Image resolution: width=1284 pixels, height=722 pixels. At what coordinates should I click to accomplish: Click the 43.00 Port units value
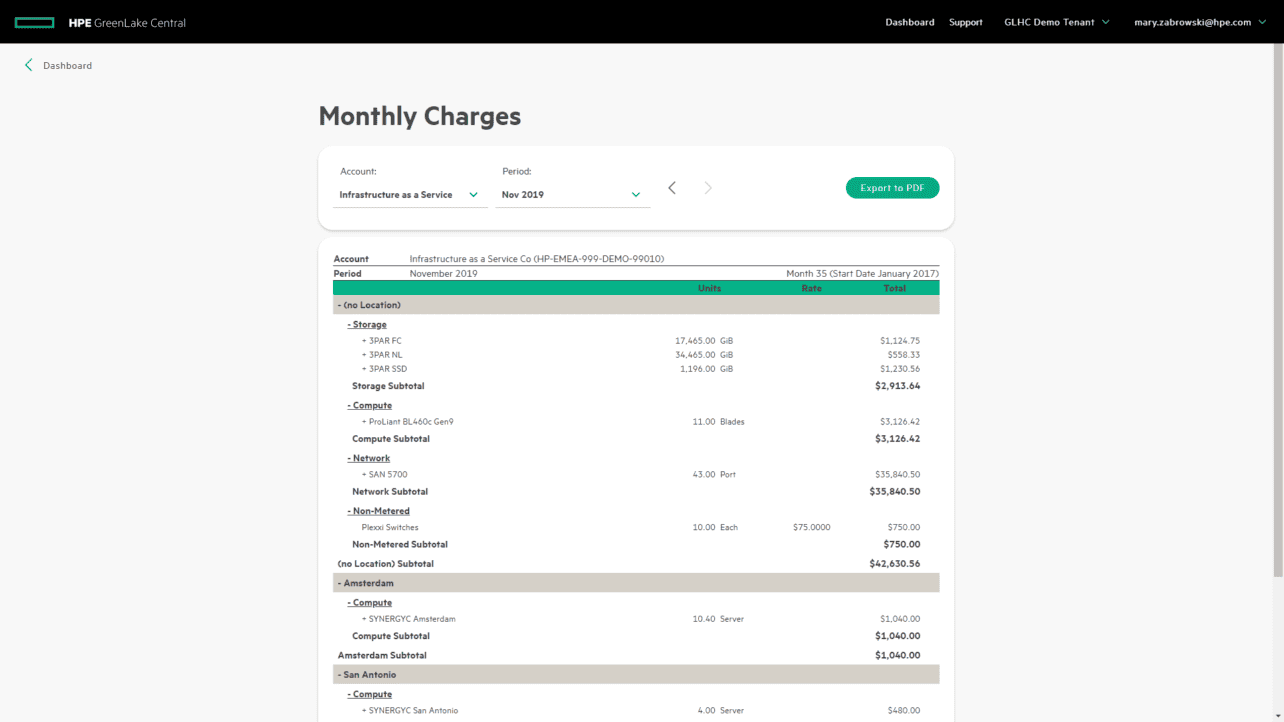(714, 475)
